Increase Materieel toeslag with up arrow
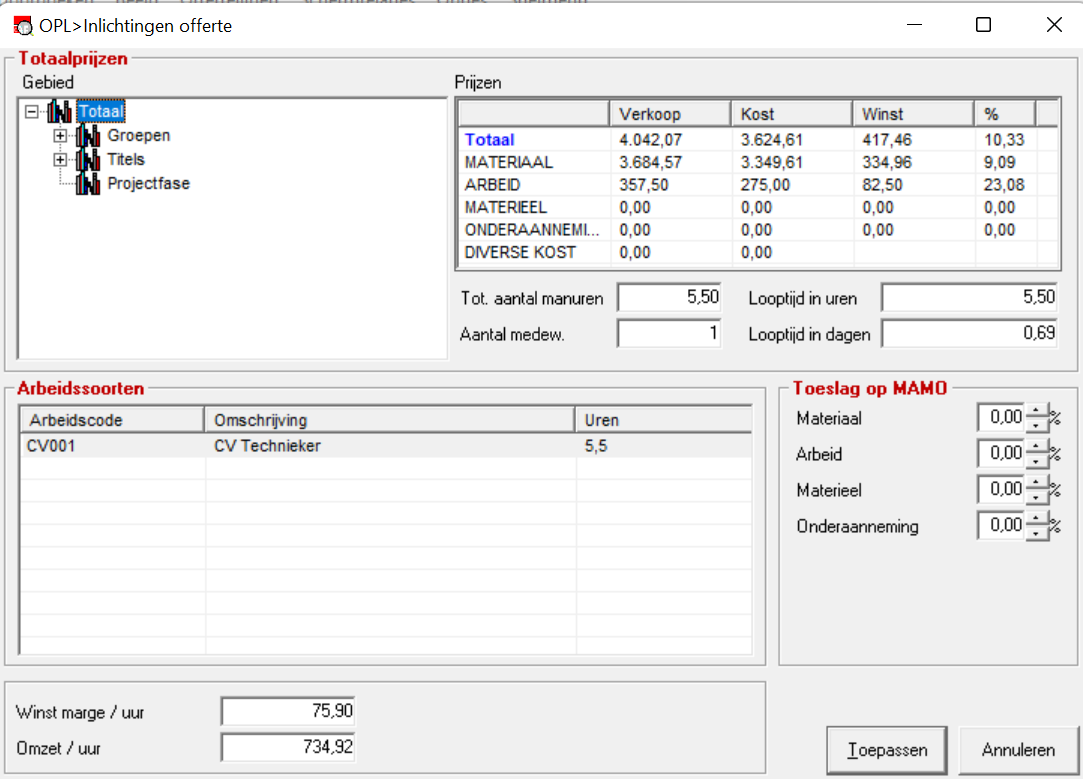 click(1036, 483)
